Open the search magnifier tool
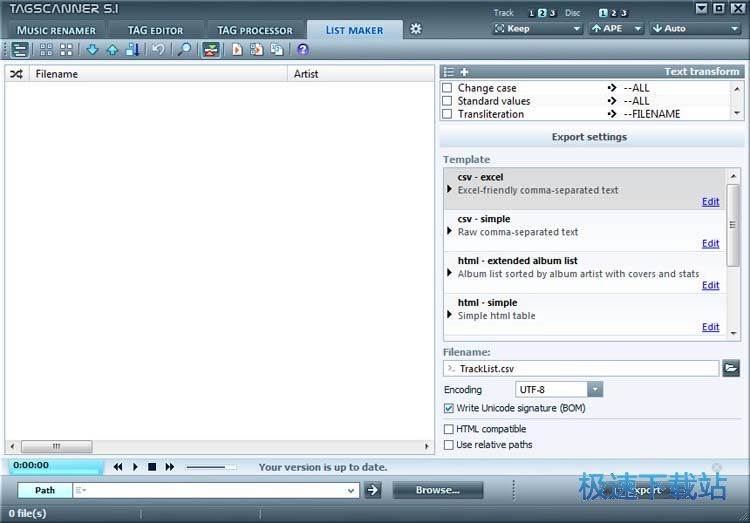Image resolution: width=750 pixels, height=523 pixels. point(184,49)
